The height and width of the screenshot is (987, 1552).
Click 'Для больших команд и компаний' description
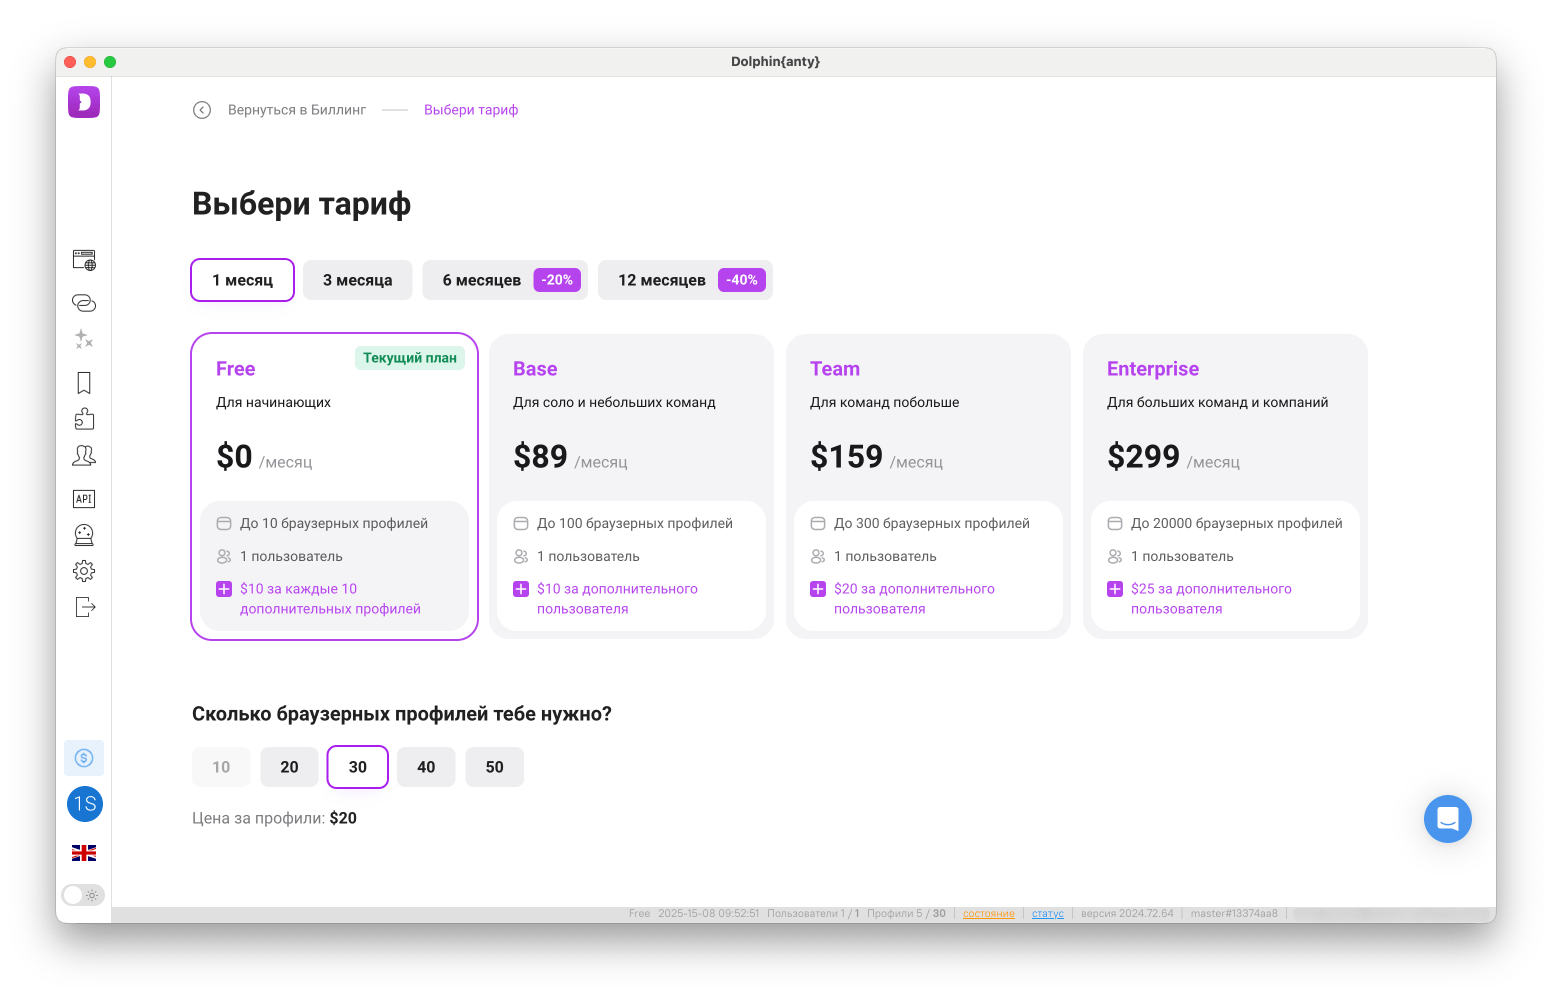[x=1217, y=402]
